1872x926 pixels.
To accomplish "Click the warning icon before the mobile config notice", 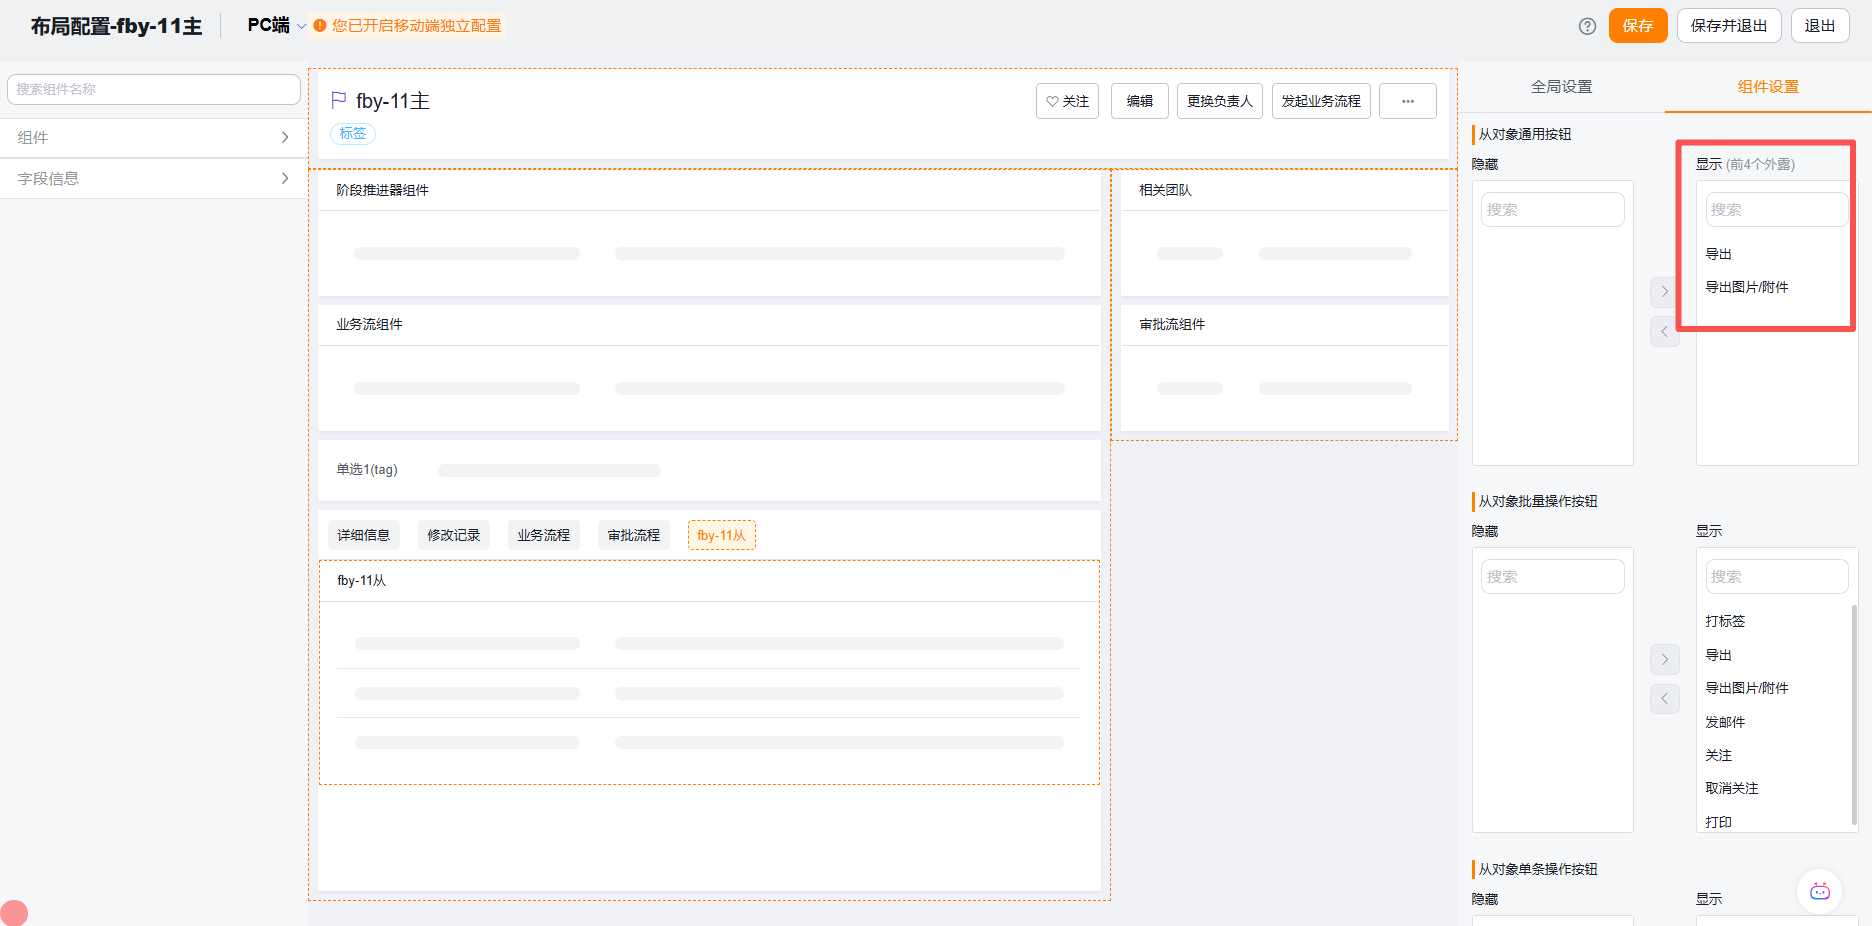I will pyautogui.click(x=319, y=27).
